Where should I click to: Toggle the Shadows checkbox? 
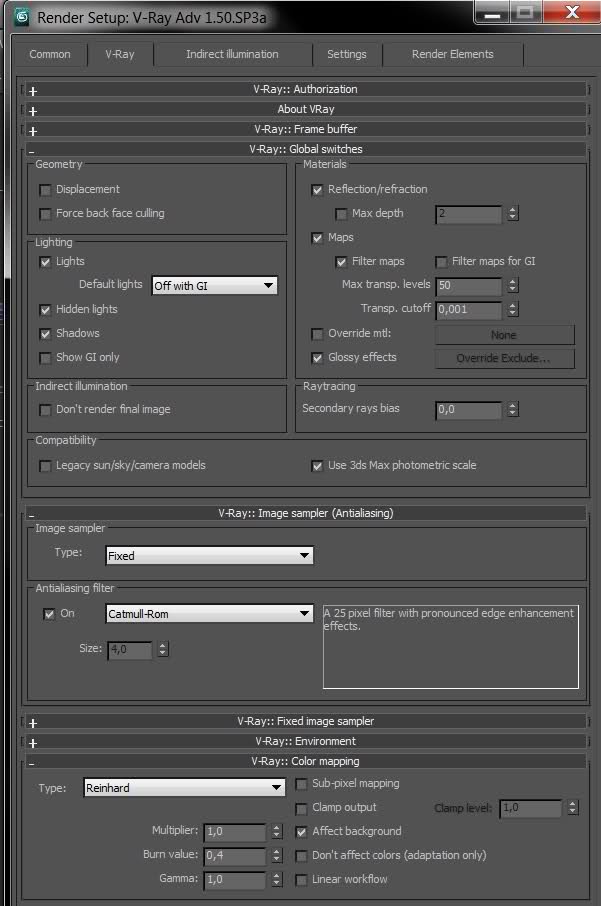(45, 334)
